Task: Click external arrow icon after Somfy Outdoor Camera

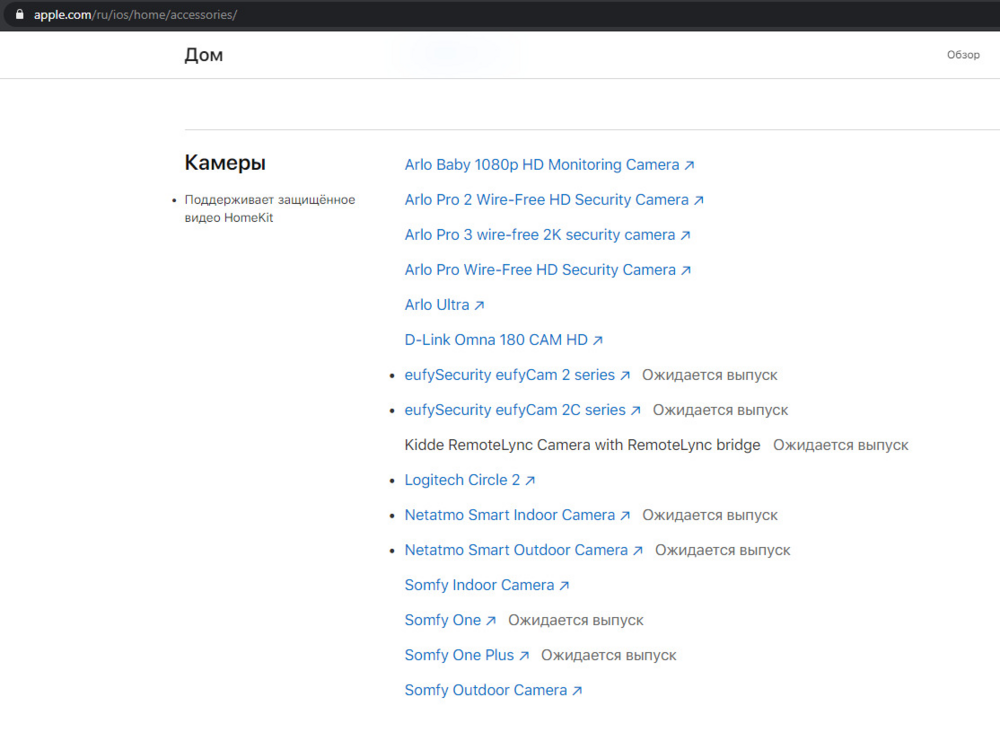Action: [577, 691]
